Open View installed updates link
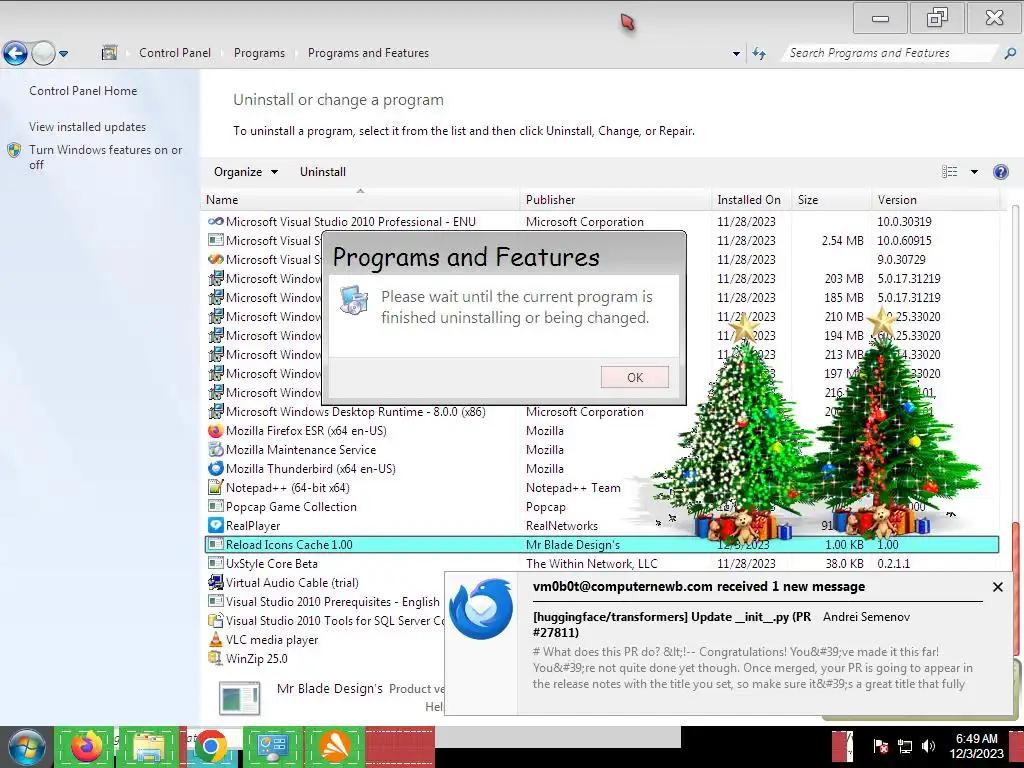The width and height of the screenshot is (1024, 768). tap(88, 127)
